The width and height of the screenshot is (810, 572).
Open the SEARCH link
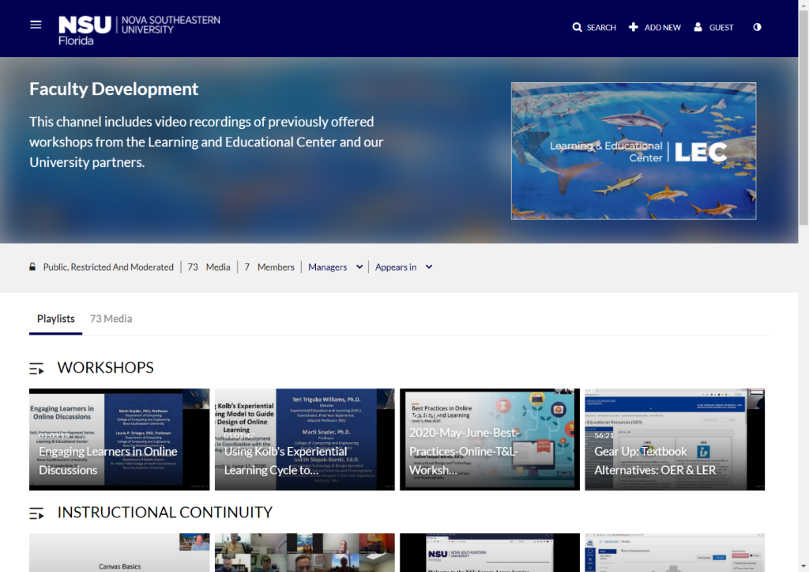click(x=601, y=27)
